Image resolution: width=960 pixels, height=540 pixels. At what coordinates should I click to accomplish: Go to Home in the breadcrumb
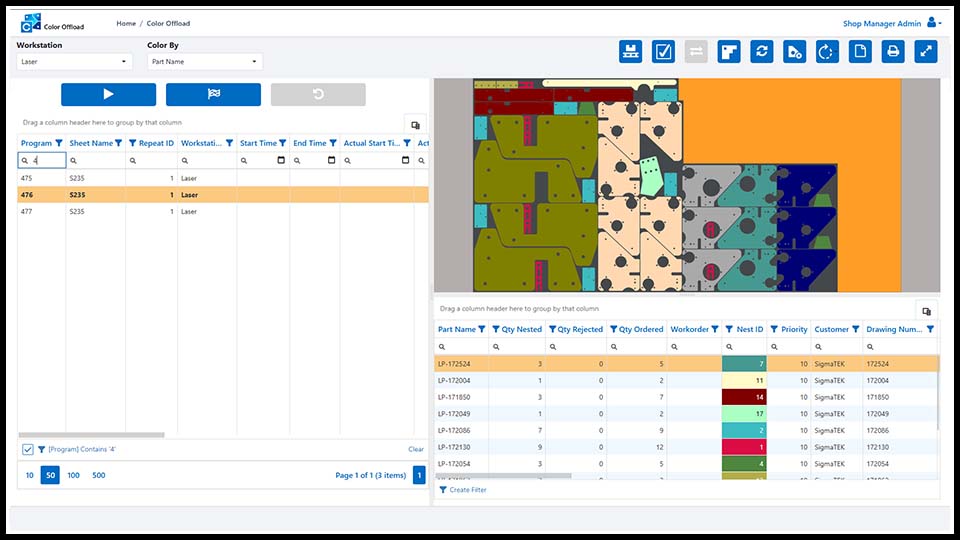point(126,23)
